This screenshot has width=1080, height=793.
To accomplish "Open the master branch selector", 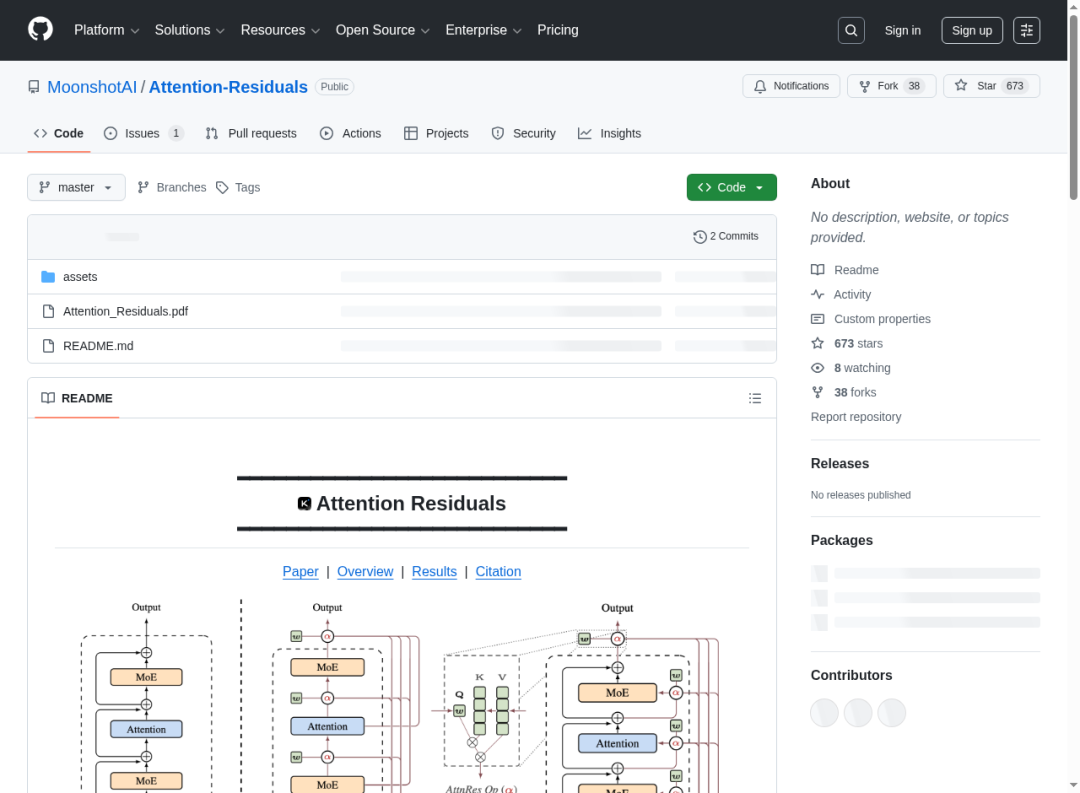I will click(x=76, y=187).
